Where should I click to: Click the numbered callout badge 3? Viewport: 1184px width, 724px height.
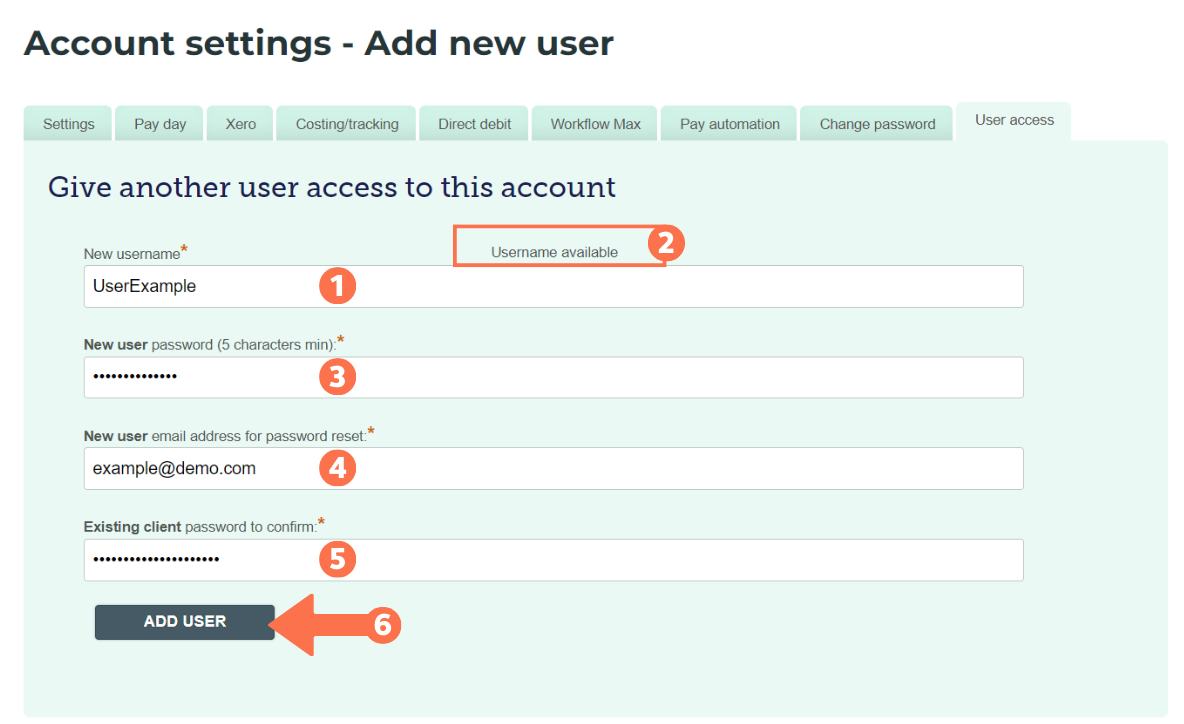coord(337,377)
